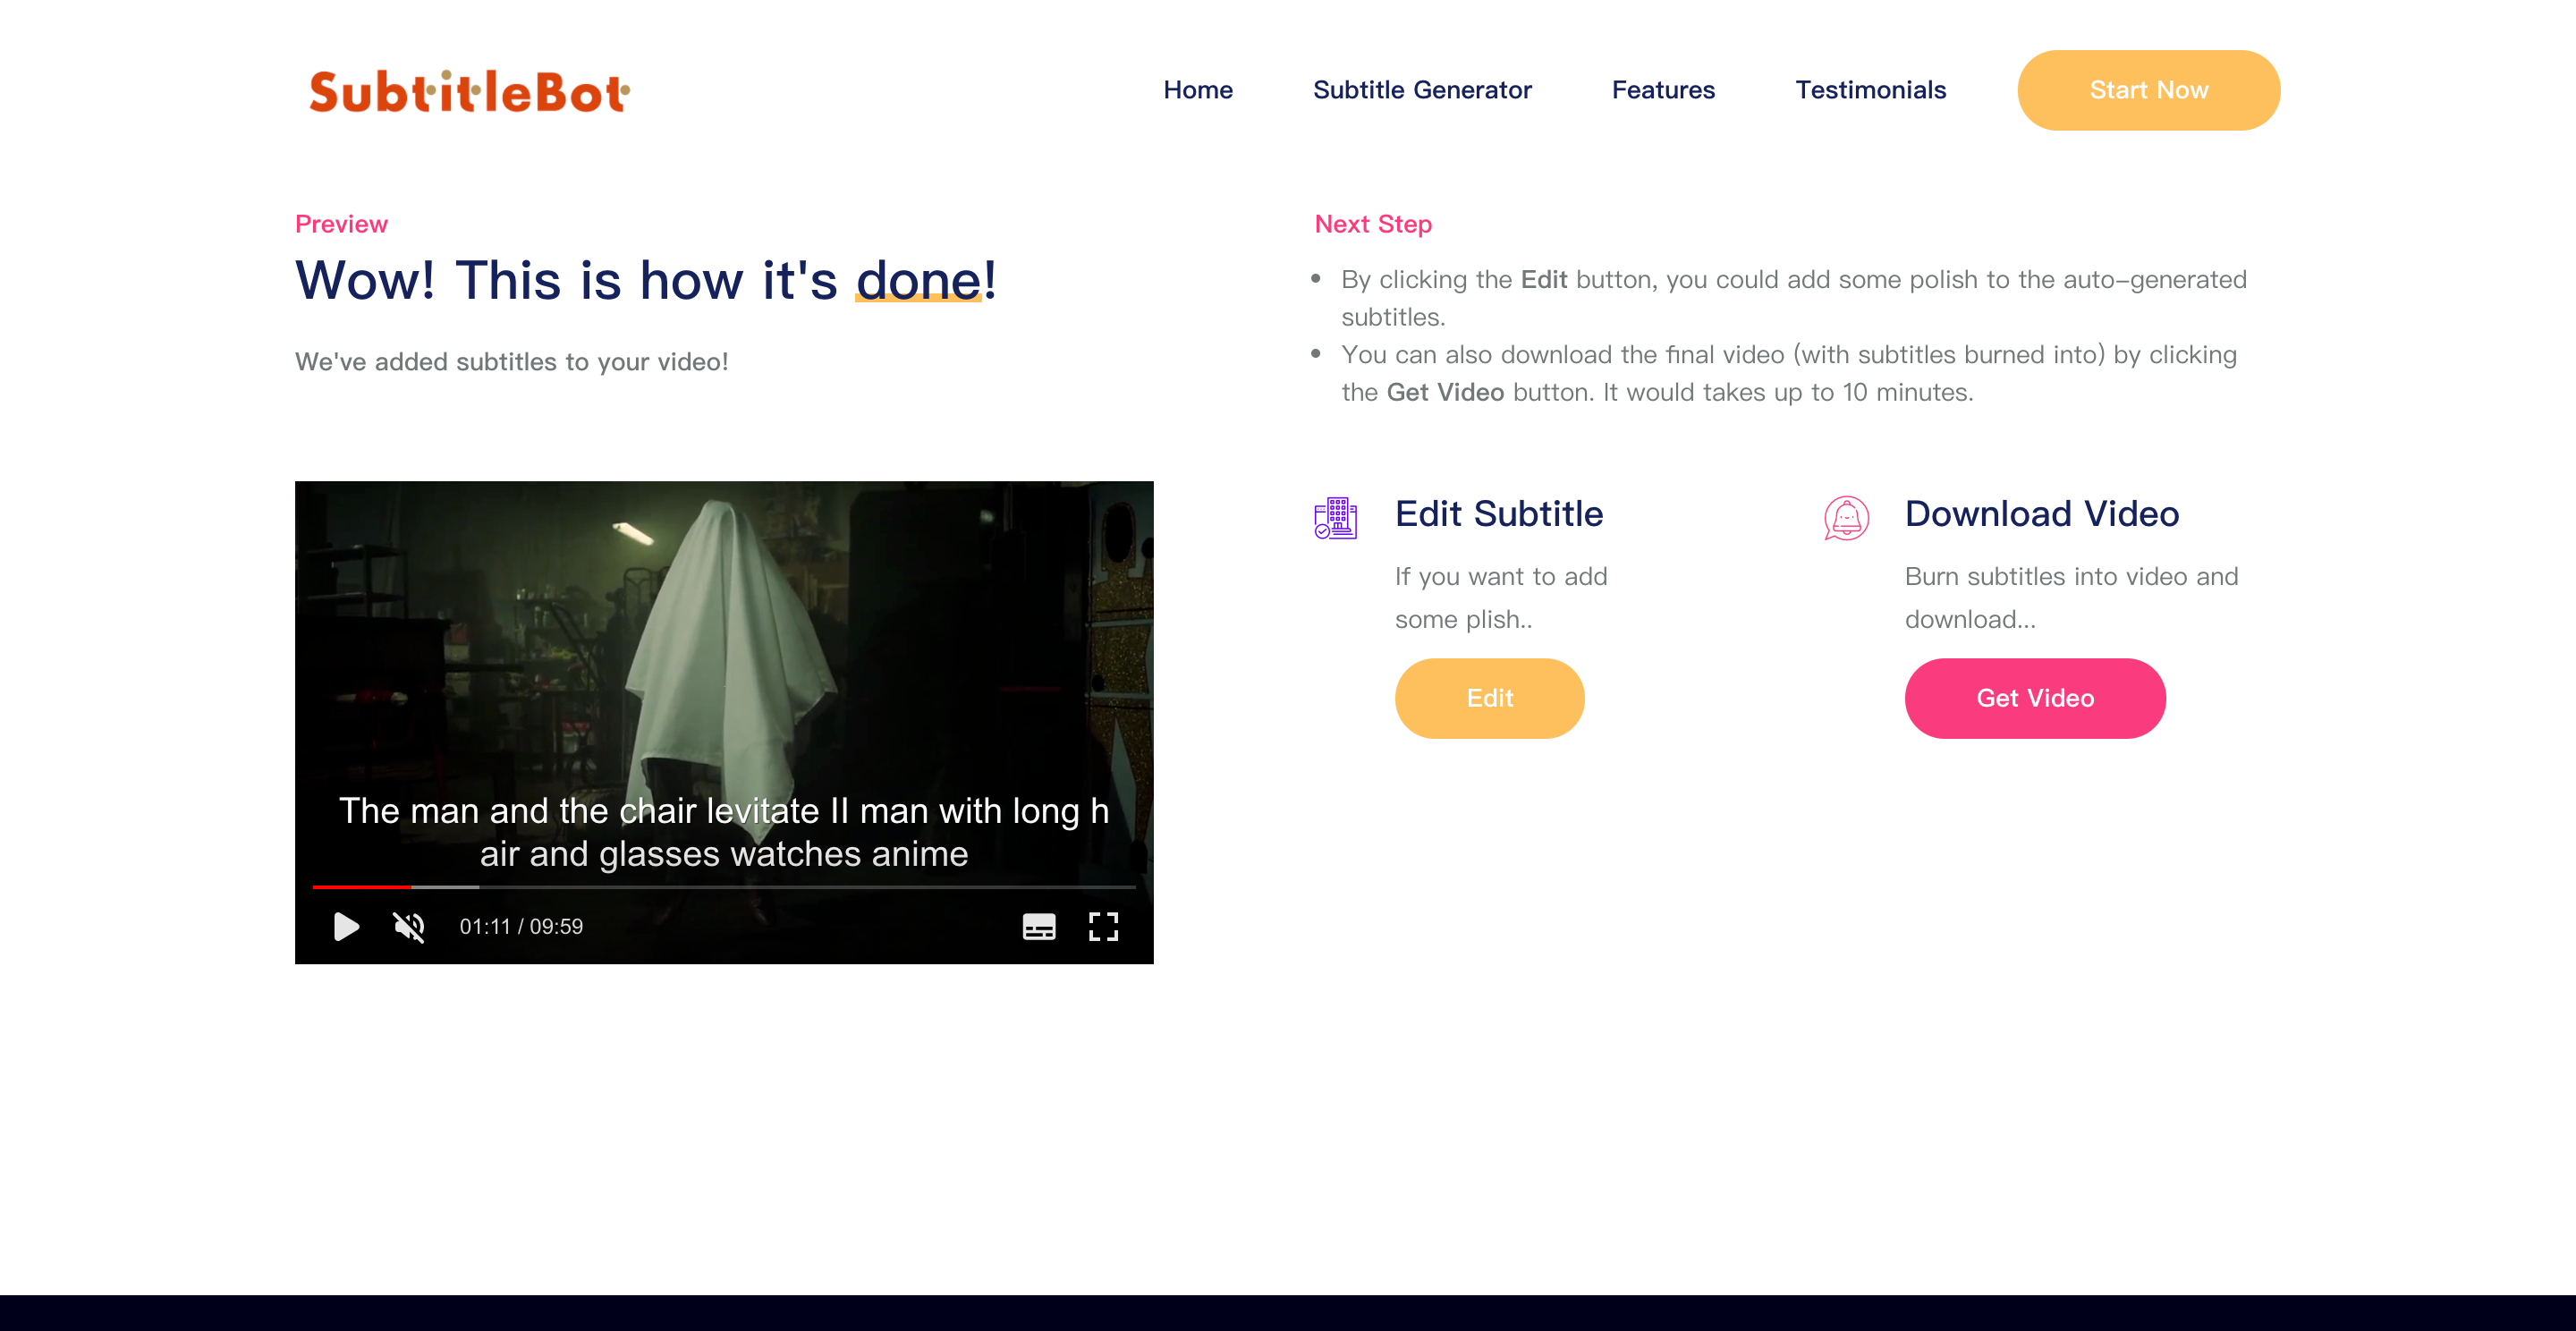The height and width of the screenshot is (1331, 2576).
Task: Go to Subtitle Generator page
Action: coord(1421,90)
